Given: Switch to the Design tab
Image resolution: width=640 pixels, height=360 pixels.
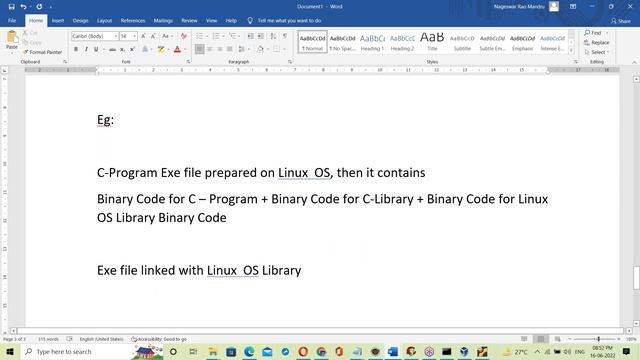Looking at the screenshot, I should coord(80,20).
